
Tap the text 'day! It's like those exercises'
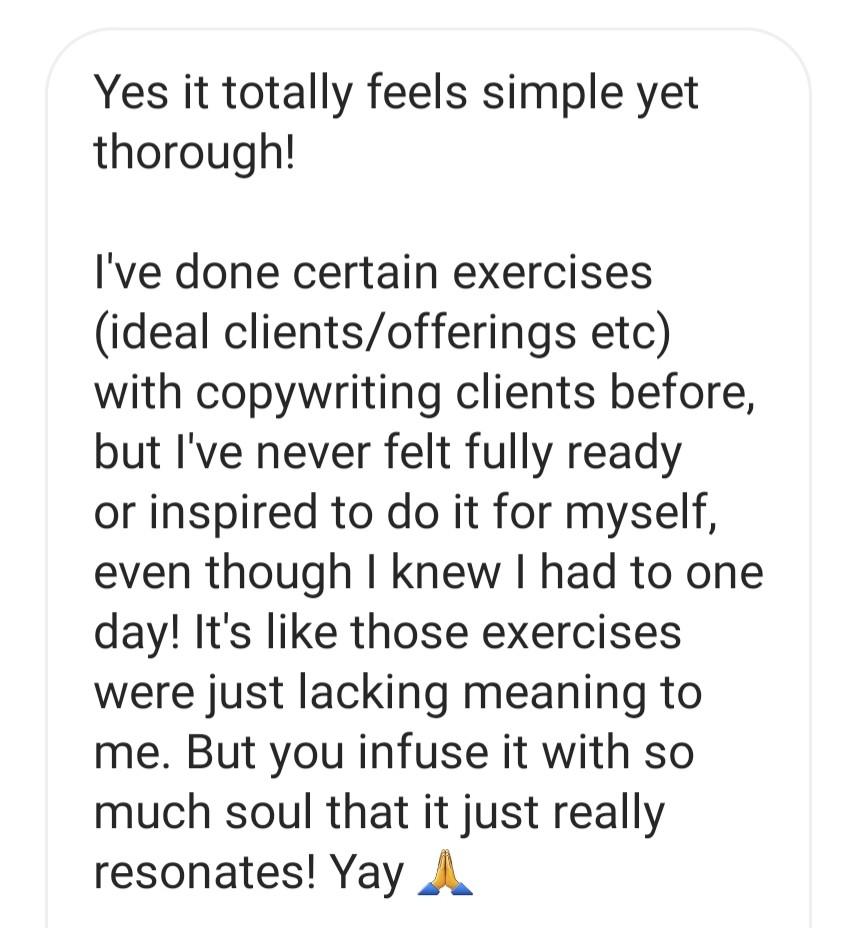(387, 633)
